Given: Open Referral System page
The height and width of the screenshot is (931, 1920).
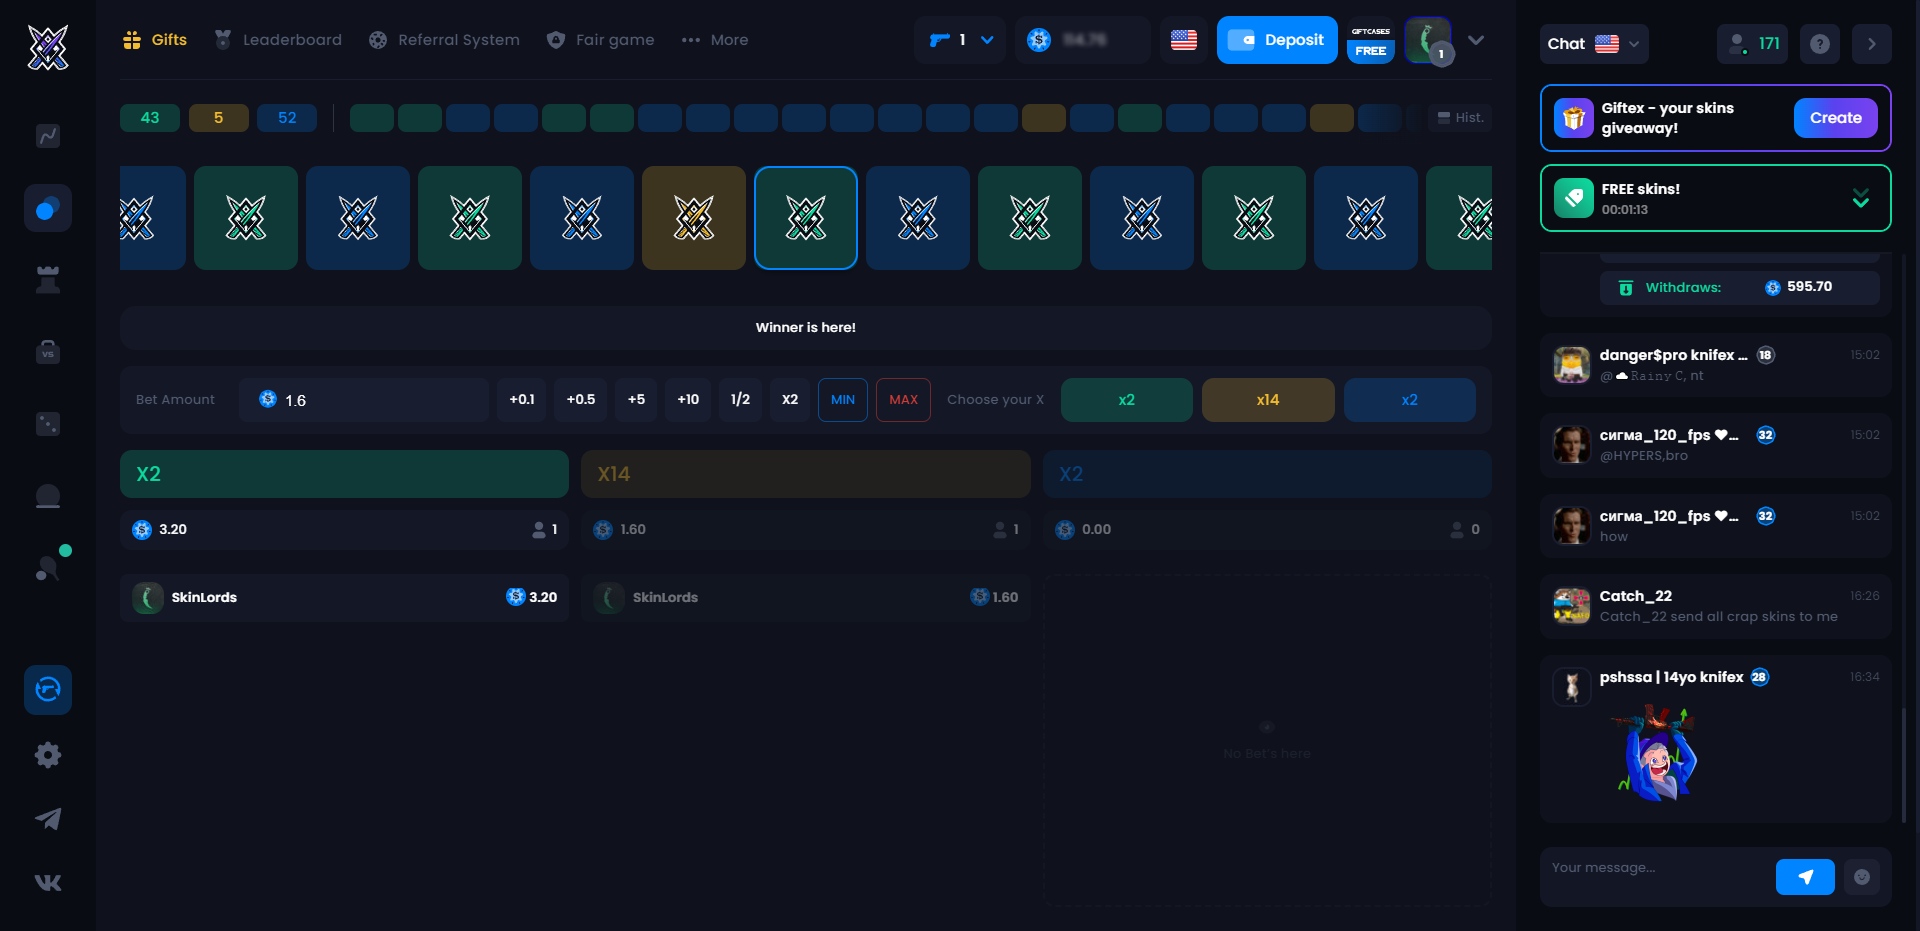Looking at the screenshot, I should coord(444,40).
